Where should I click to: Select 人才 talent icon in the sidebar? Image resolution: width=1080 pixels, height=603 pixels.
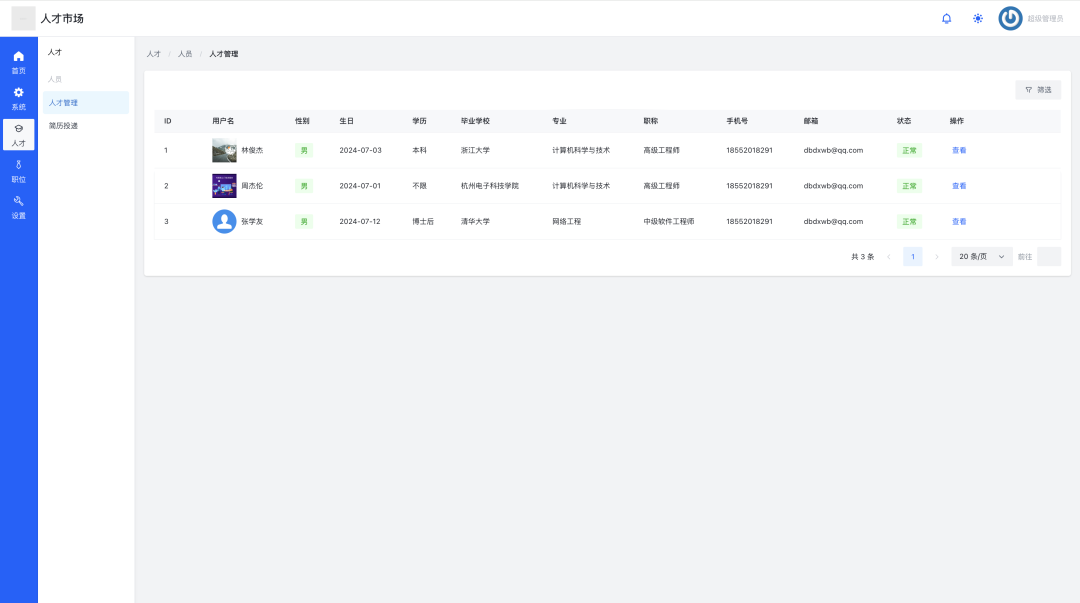18,135
